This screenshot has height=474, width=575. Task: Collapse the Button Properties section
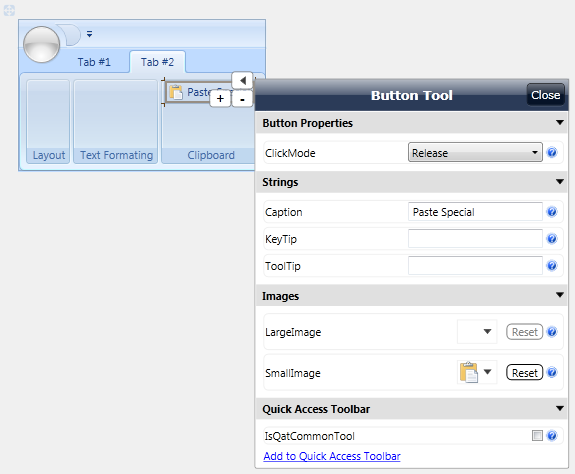(560, 122)
